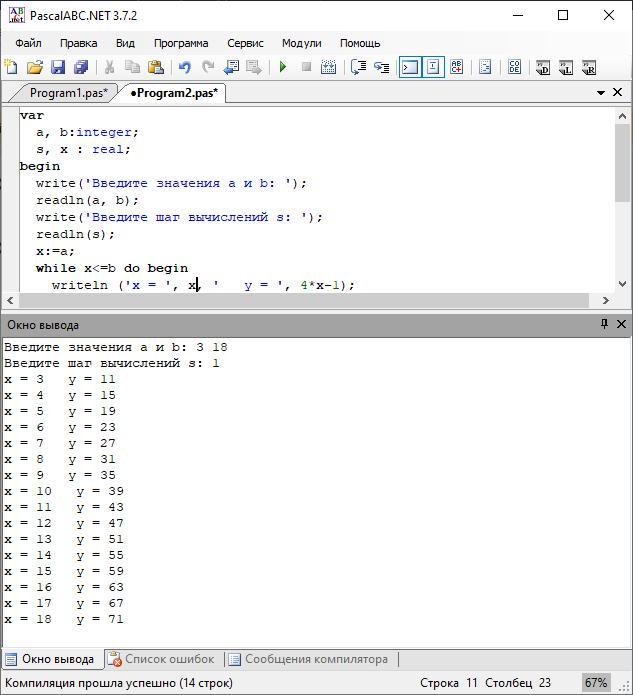This screenshot has width=633, height=695.
Task: Click the 'a, b:integer;' declaration line
Action: (87, 133)
